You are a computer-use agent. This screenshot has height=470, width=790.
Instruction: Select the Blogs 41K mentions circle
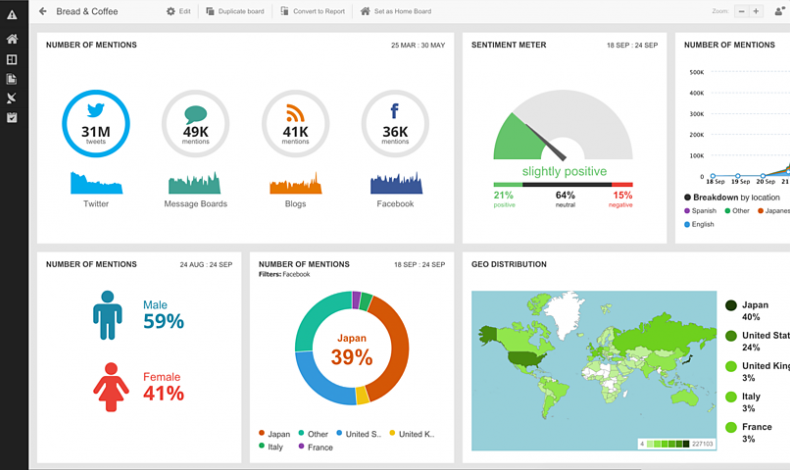tap(295, 123)
